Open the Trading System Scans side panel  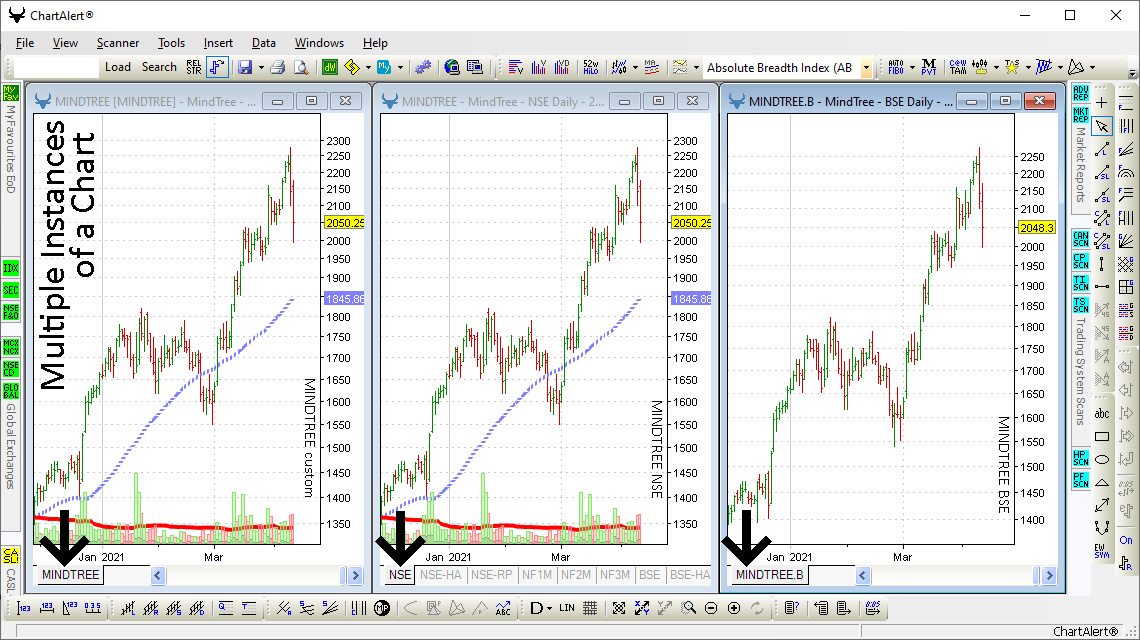click(x=1080, y=372)
